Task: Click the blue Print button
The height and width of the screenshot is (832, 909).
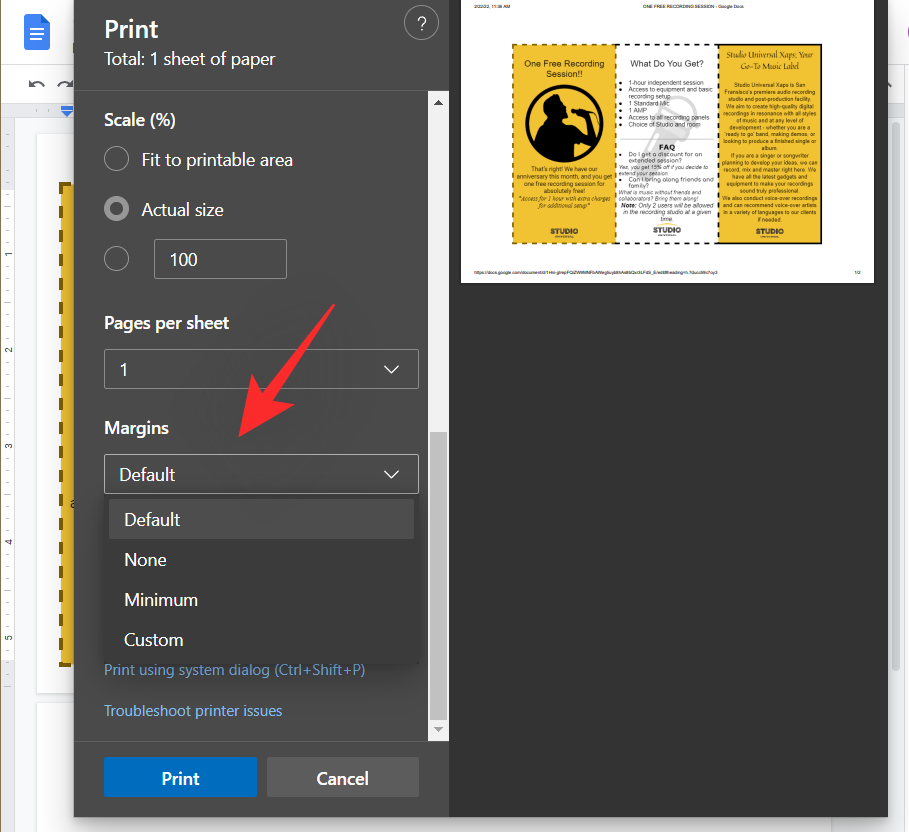Action: 180,778
